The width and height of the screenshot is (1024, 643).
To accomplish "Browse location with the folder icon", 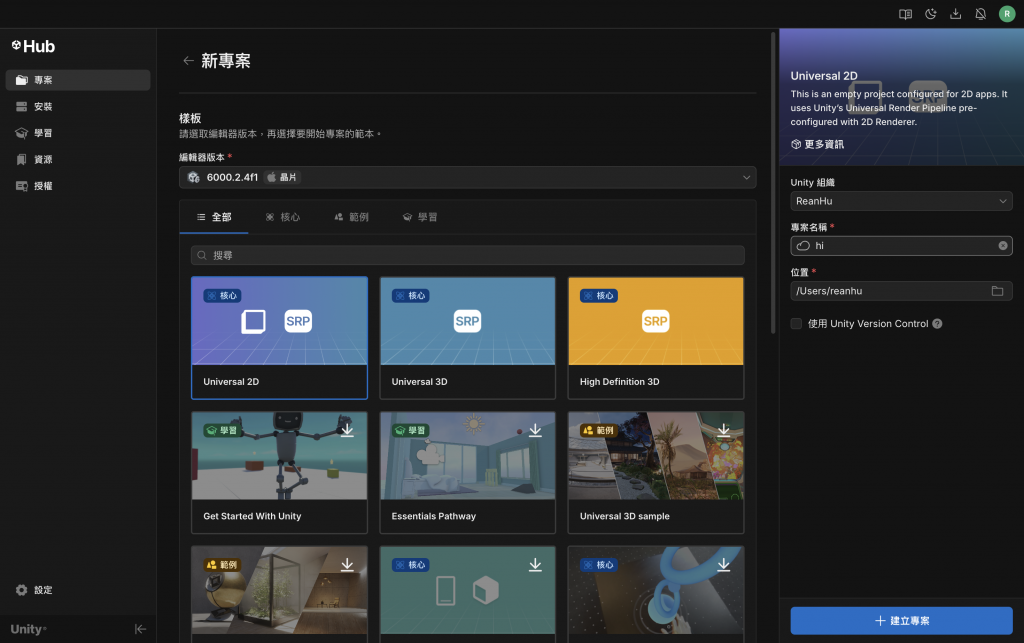I will [997, 291].
